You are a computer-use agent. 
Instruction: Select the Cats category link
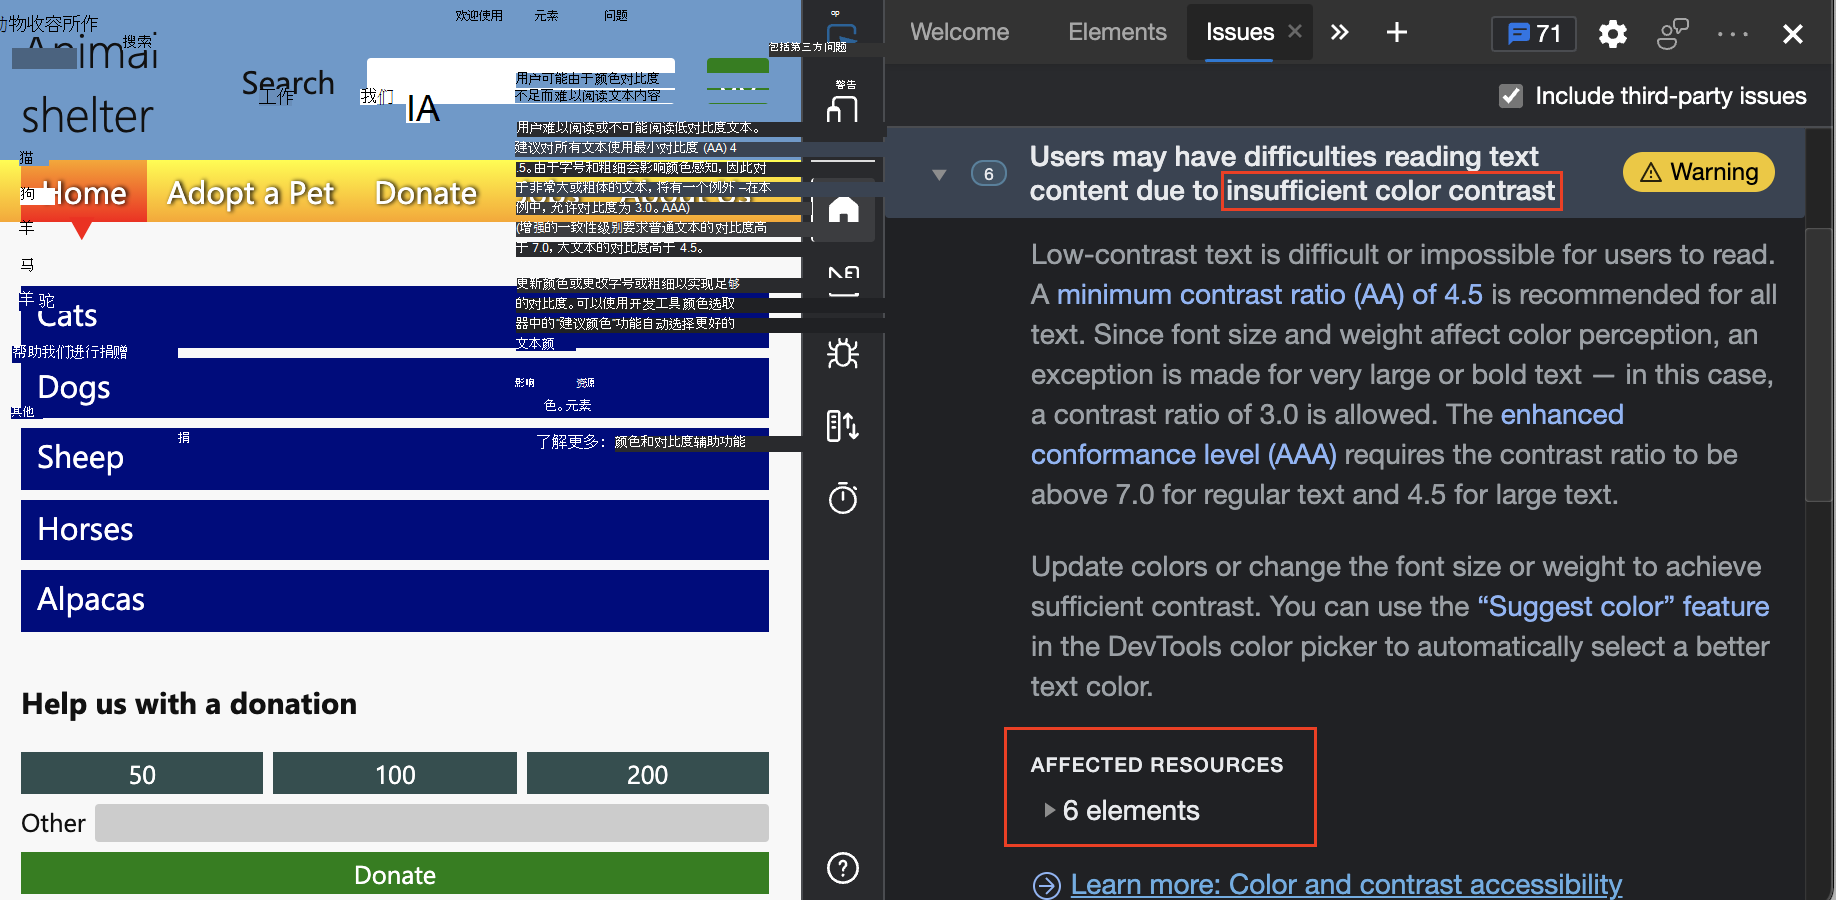point(395,317)
